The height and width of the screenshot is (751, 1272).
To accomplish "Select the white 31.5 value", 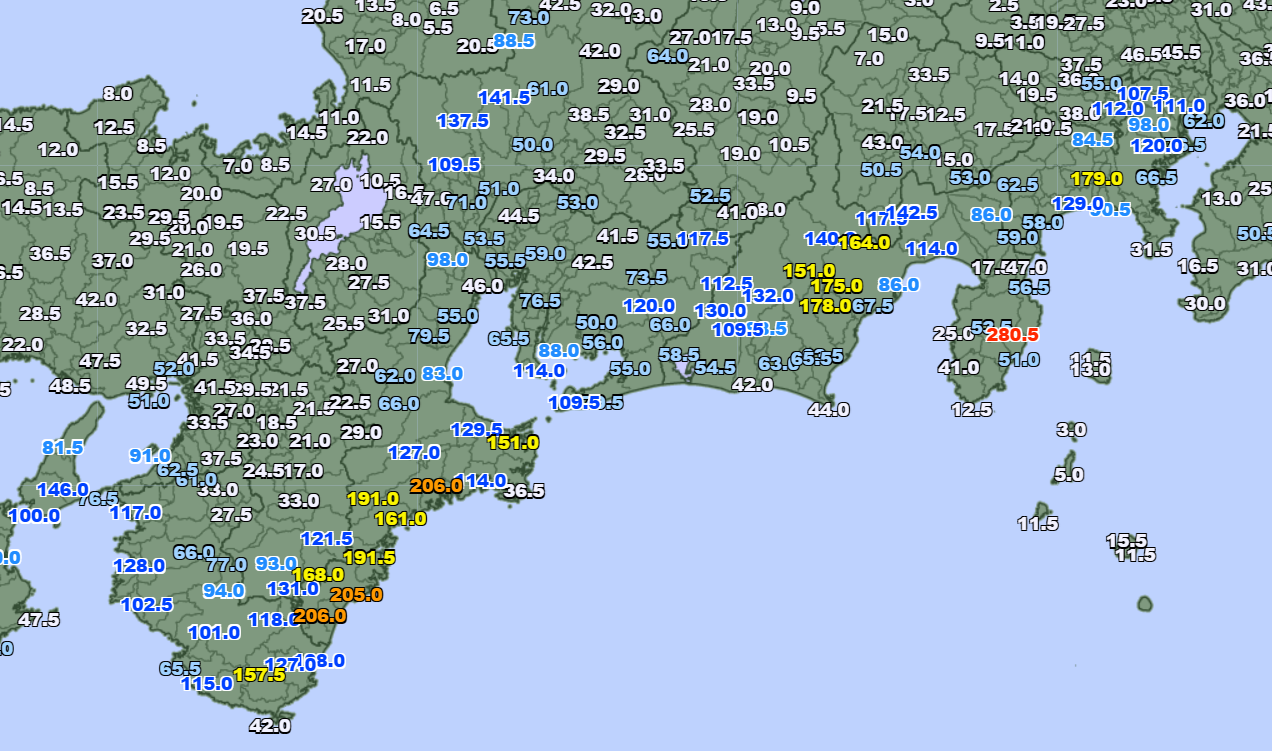I will point(1151,249).
